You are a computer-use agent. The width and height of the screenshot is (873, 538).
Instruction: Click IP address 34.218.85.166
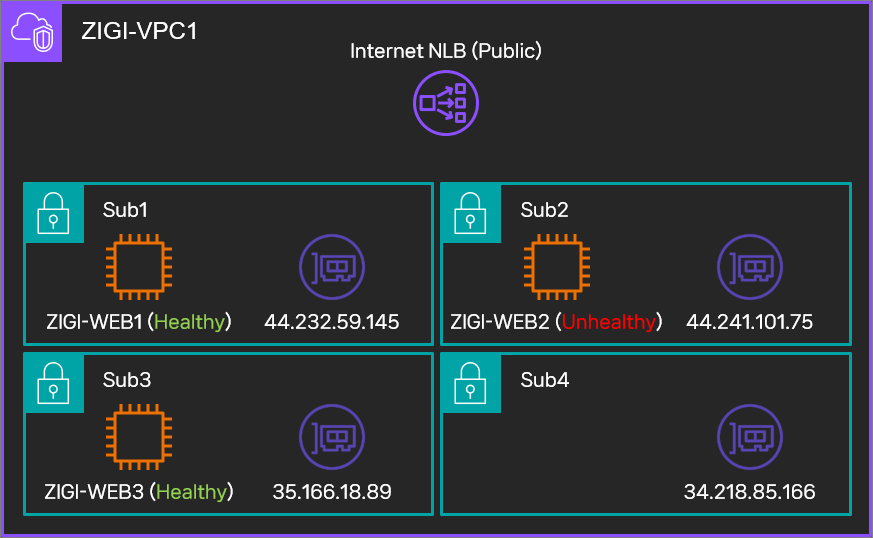click(750, 492)
